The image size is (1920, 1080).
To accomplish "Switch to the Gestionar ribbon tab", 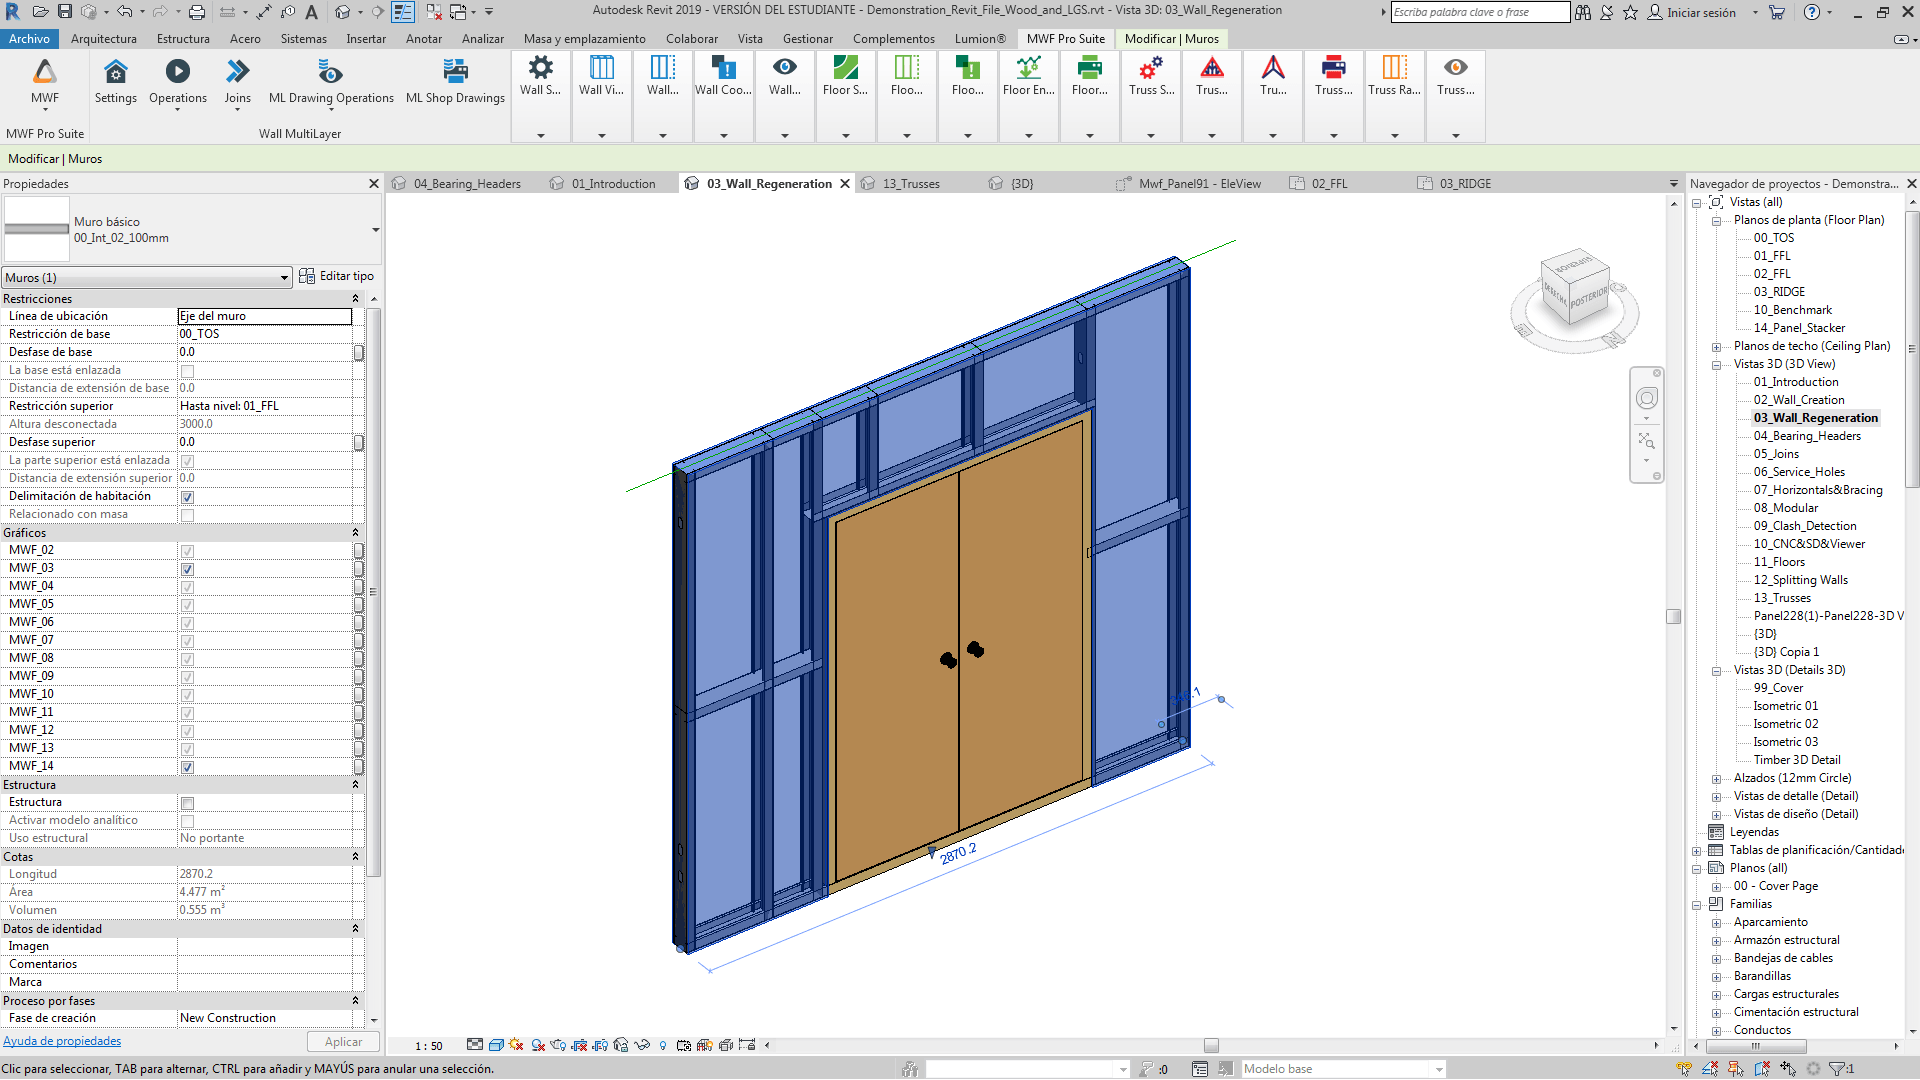I will (x=808, y=39).
